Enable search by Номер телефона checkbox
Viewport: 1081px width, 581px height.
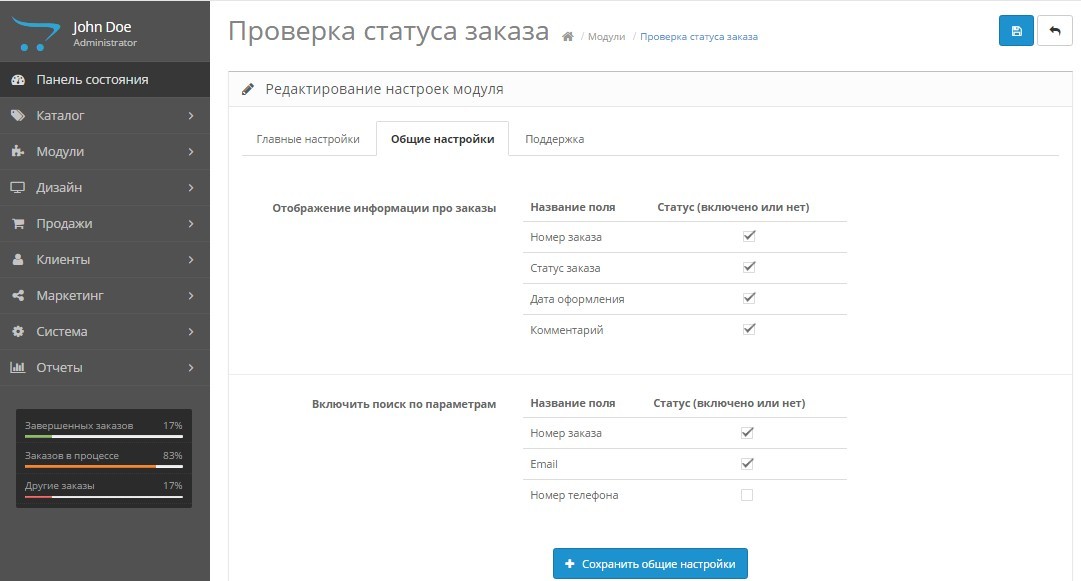[747, 495]
